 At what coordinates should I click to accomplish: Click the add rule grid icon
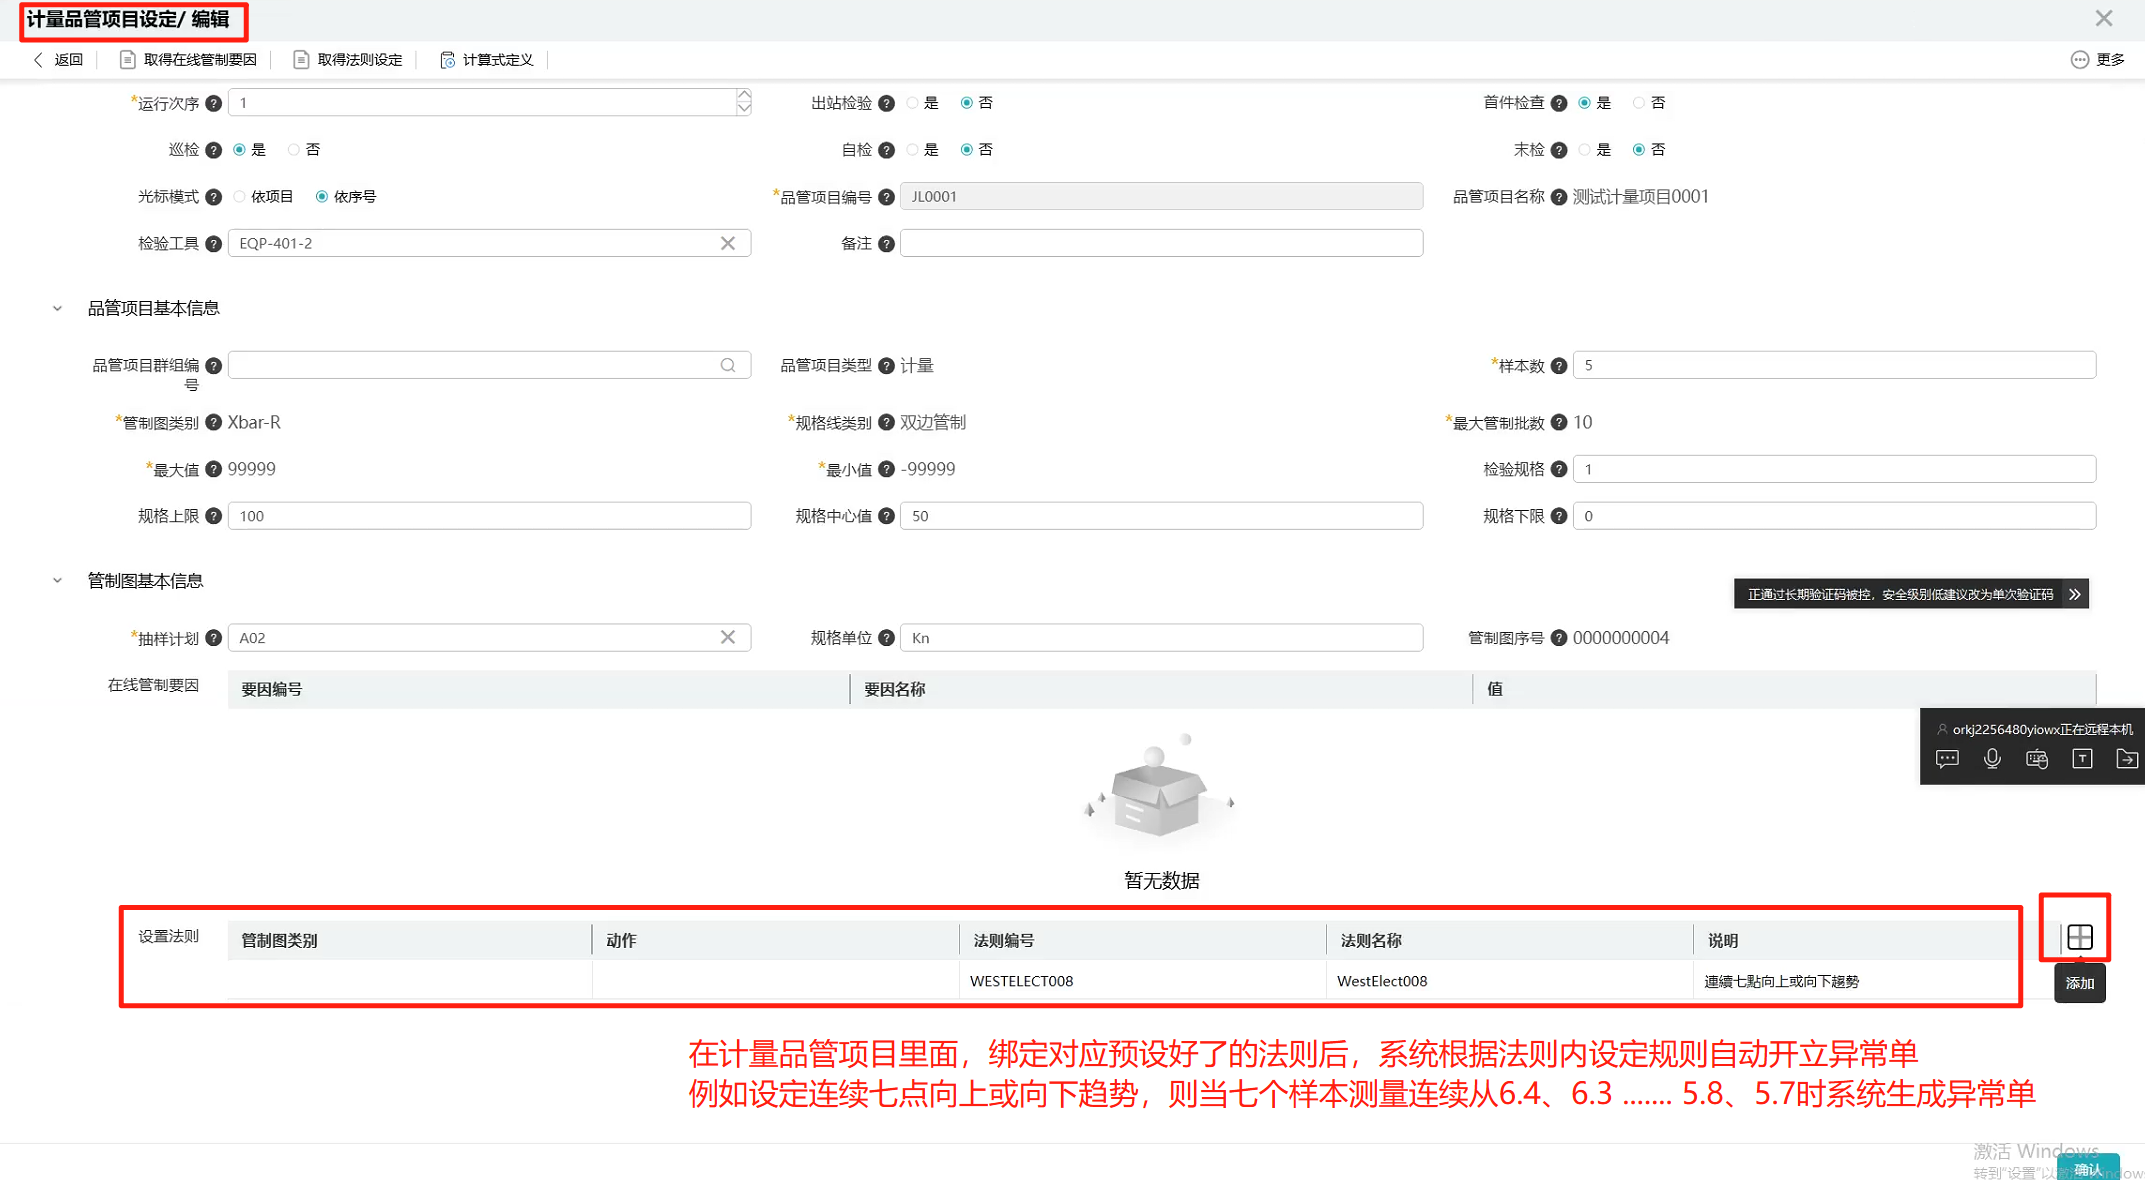[2080, 937]
